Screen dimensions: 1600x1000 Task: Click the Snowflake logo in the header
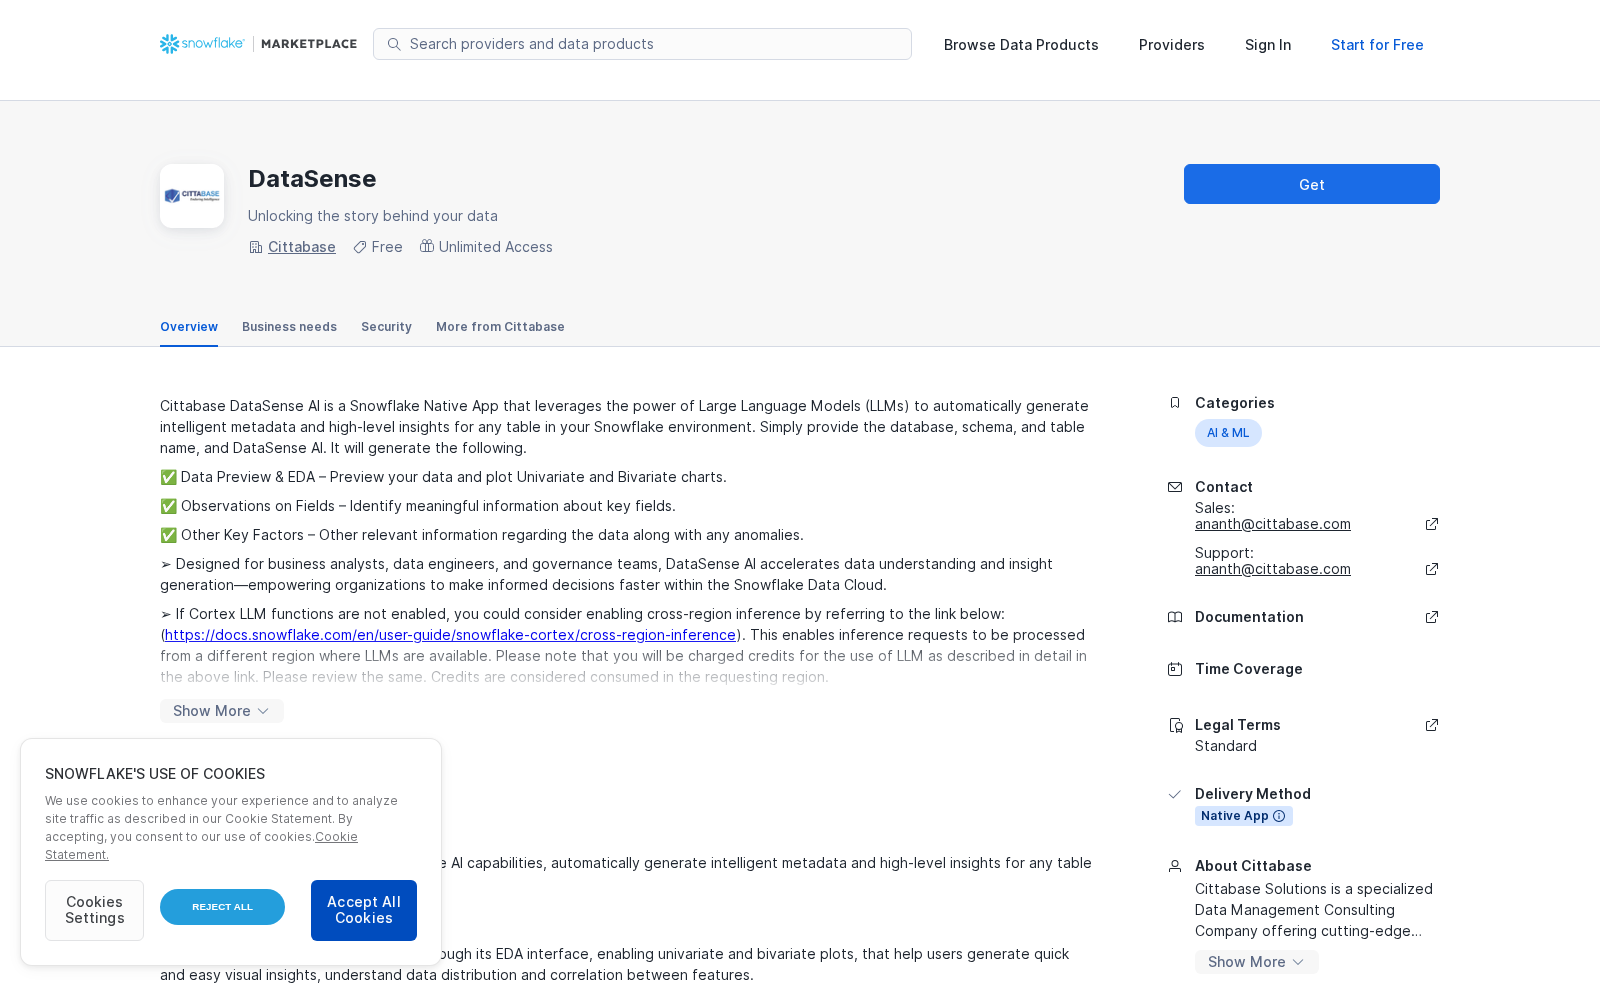202,44
